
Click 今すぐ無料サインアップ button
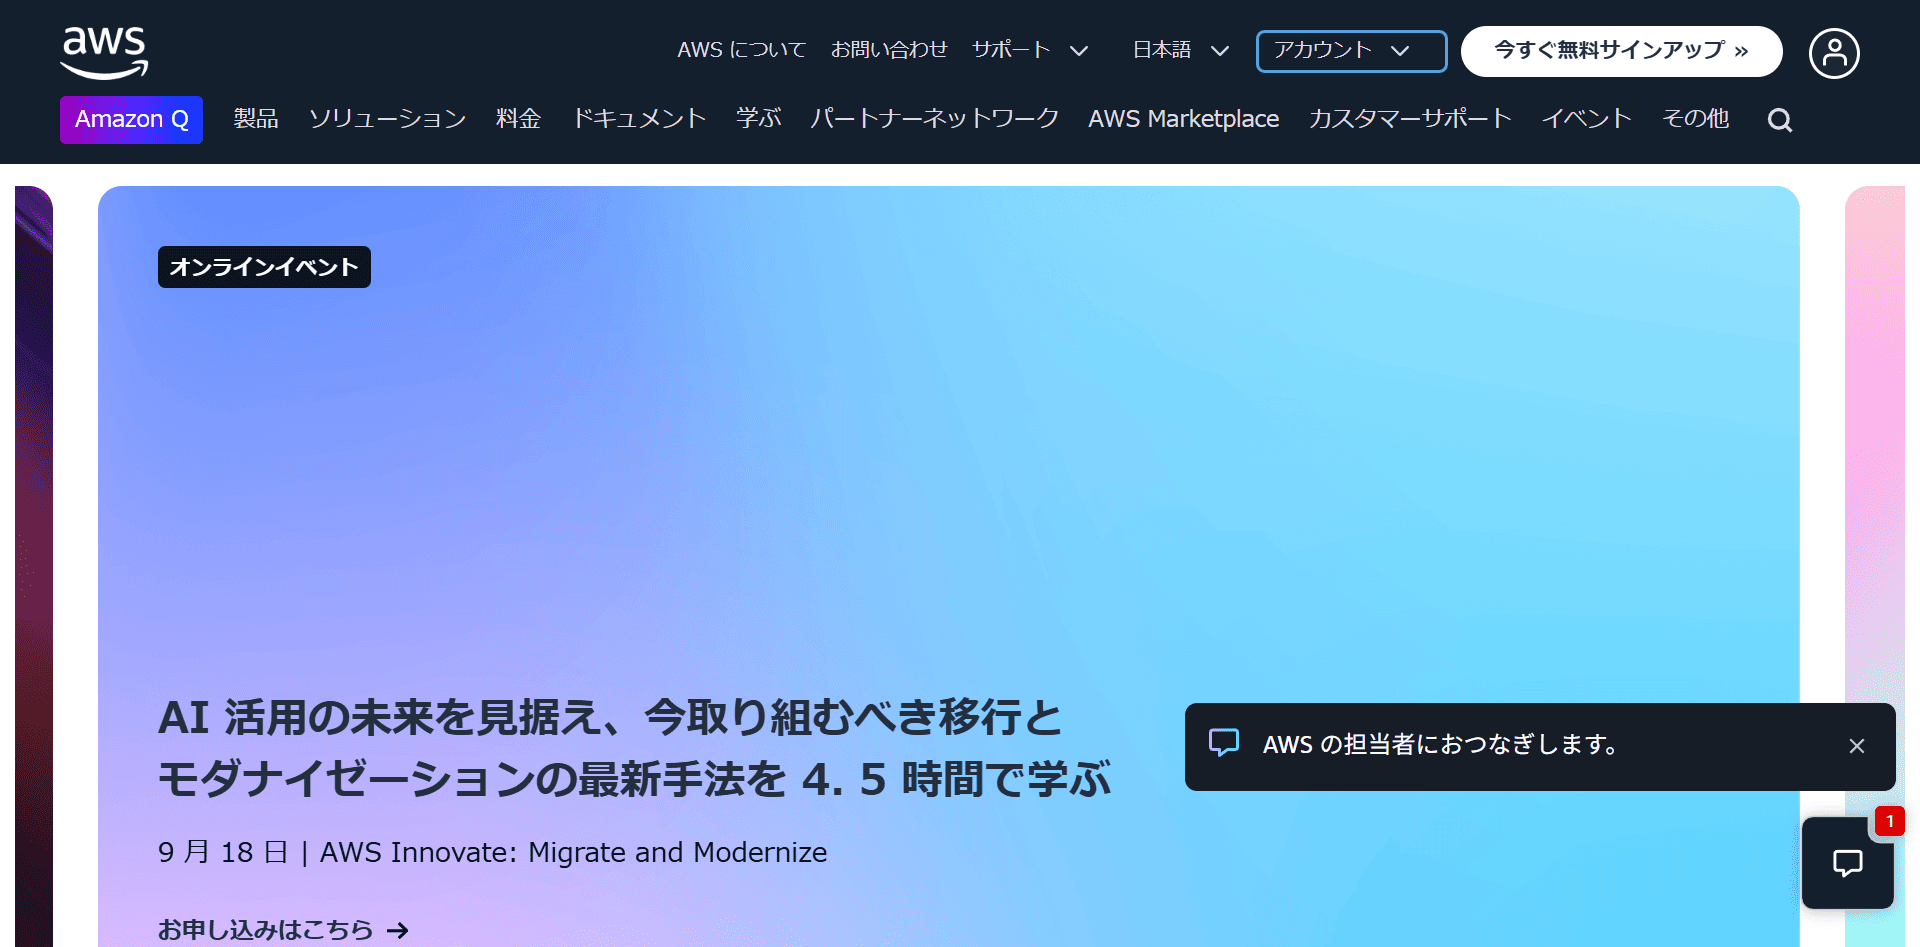(x=1621, y=51)
